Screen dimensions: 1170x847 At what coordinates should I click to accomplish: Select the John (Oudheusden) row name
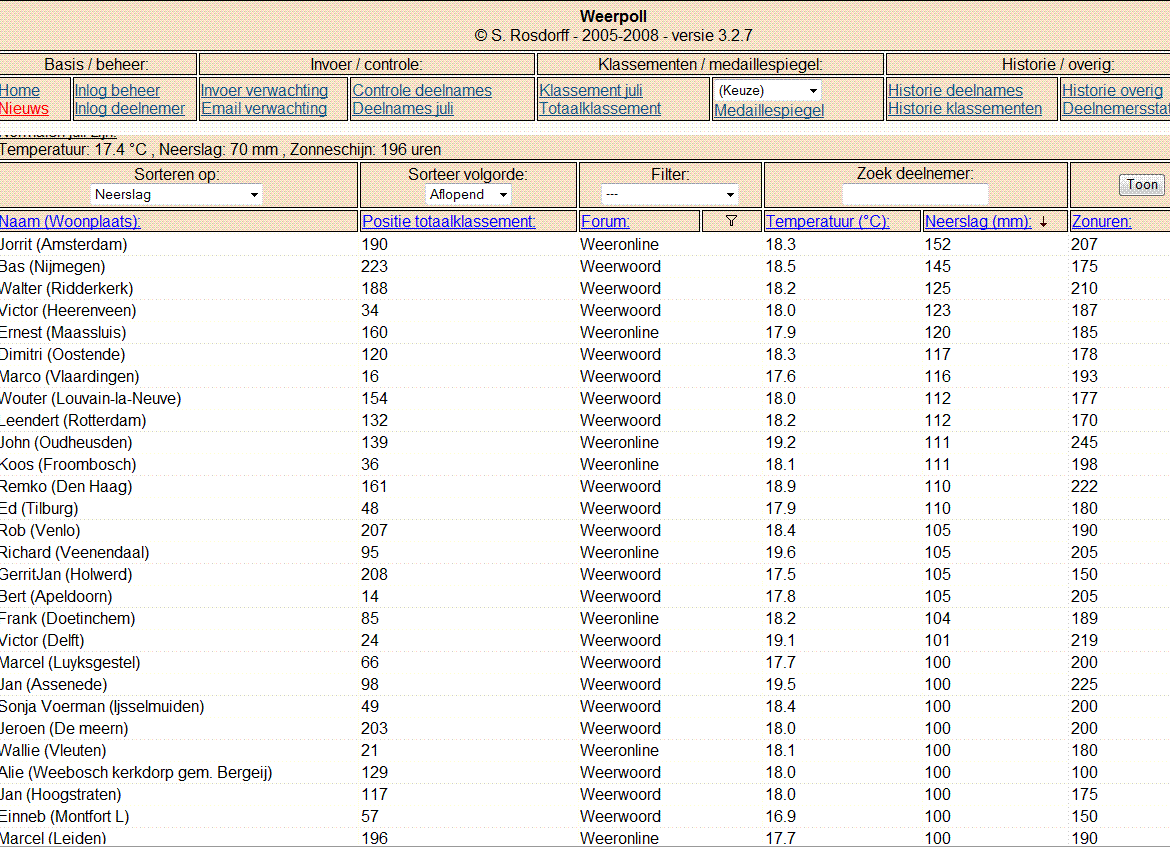[x=66, y=443]
